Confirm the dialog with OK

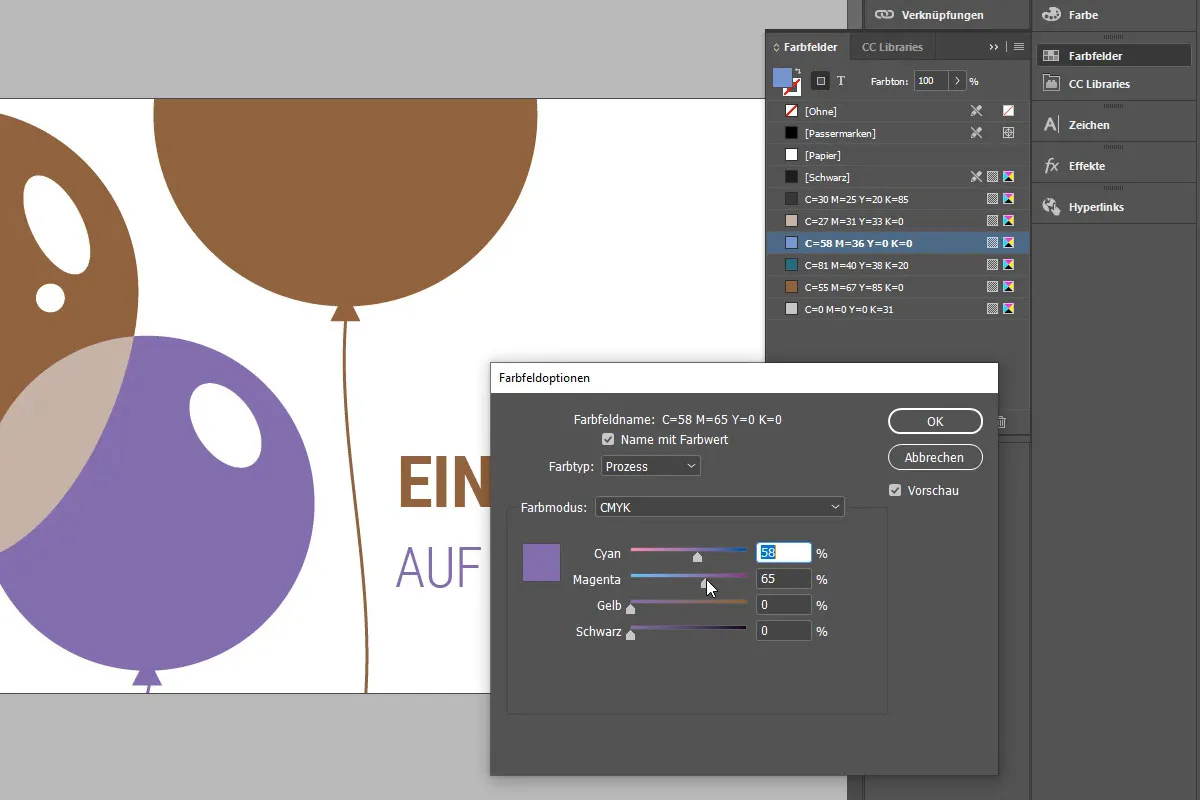pyautogui.click(x=935, y=421)
